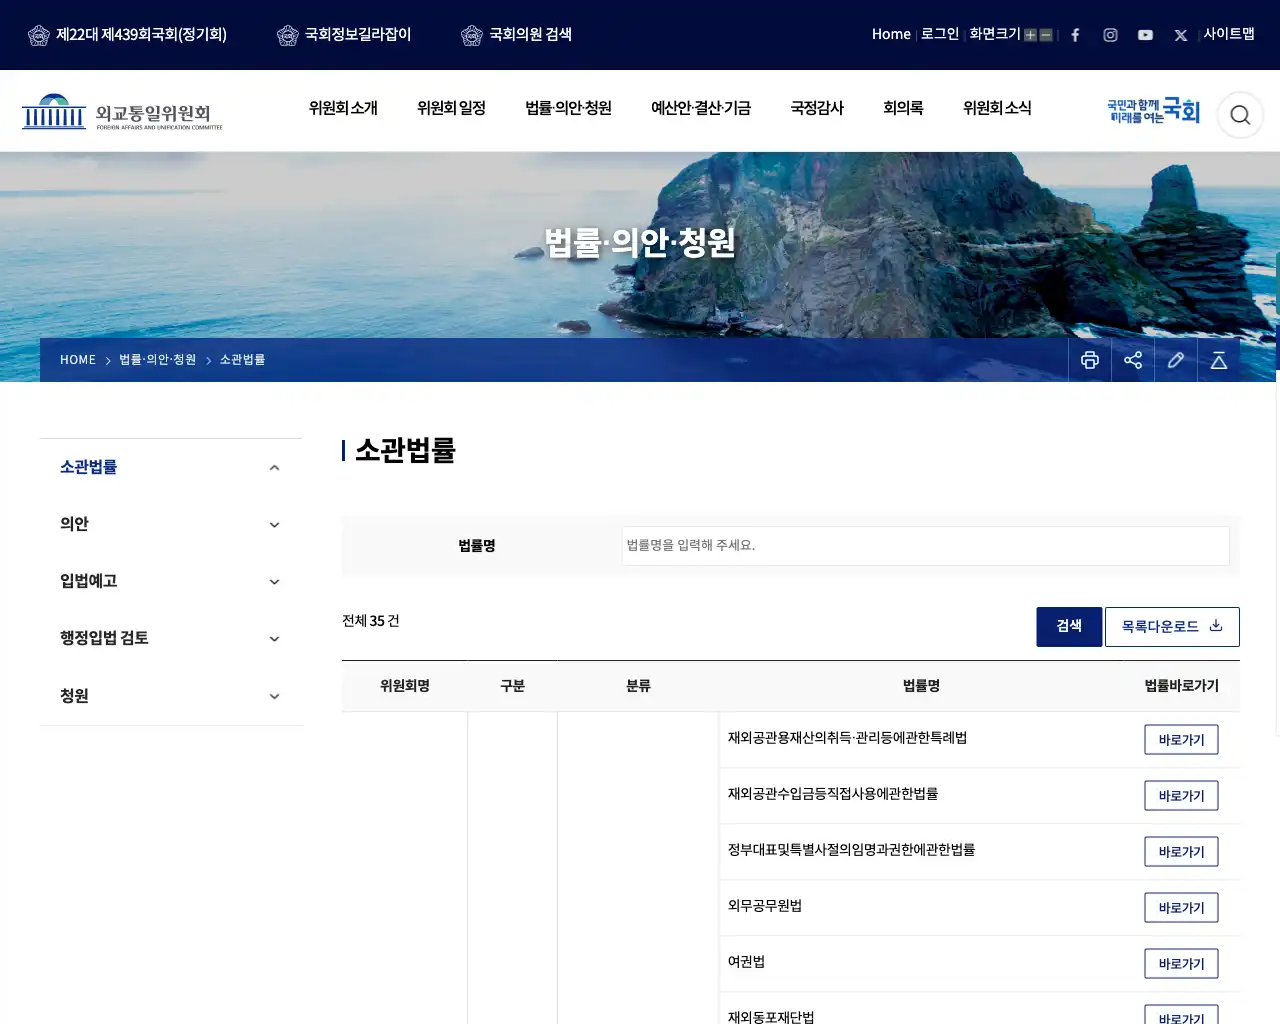The image size is (1280, 1024).
Task: Click 바로가기 for 여권법
Action: 1181,964
